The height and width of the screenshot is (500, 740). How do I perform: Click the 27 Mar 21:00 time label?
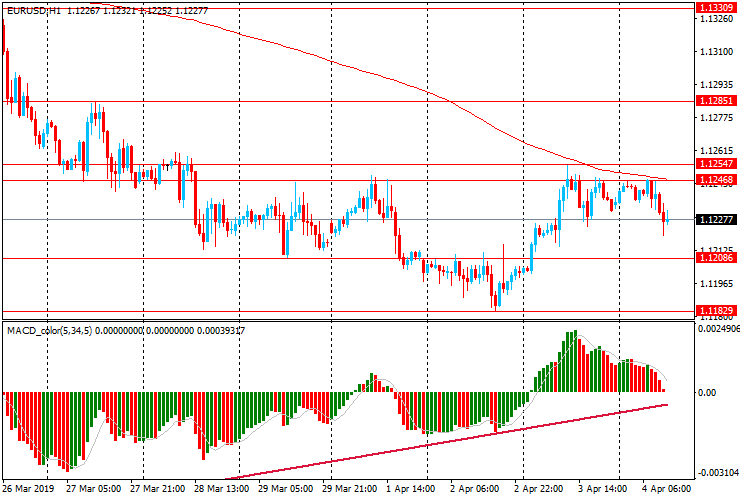pyautogui.click(x=158, y=489)
